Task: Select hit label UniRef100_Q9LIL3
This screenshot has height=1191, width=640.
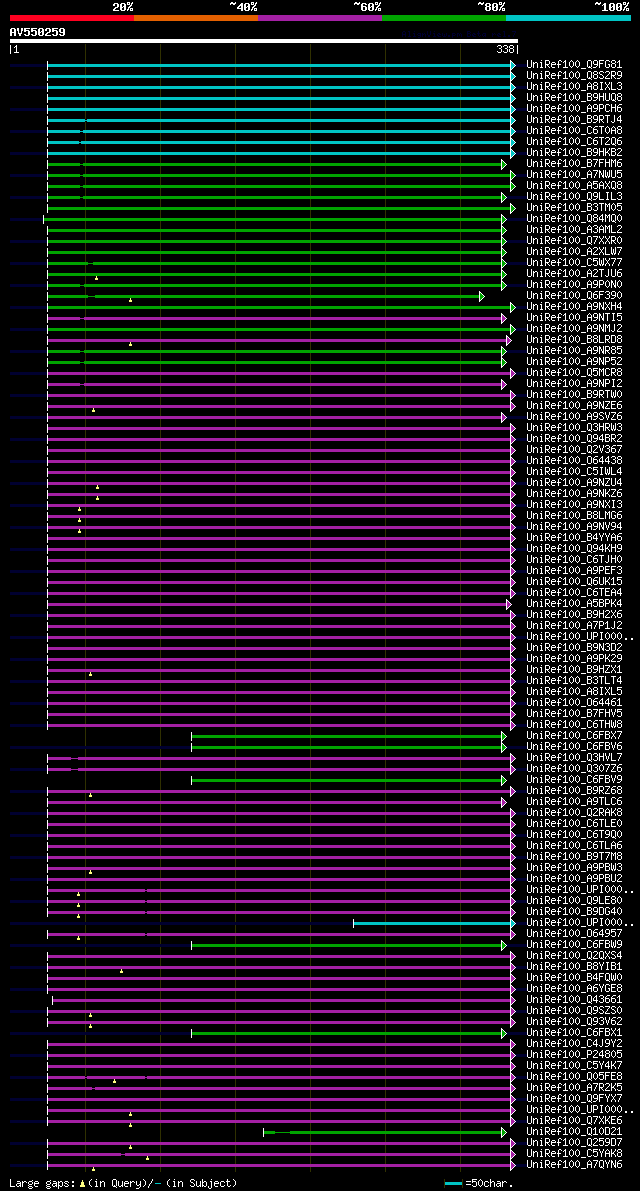Action: coord(574,197)
